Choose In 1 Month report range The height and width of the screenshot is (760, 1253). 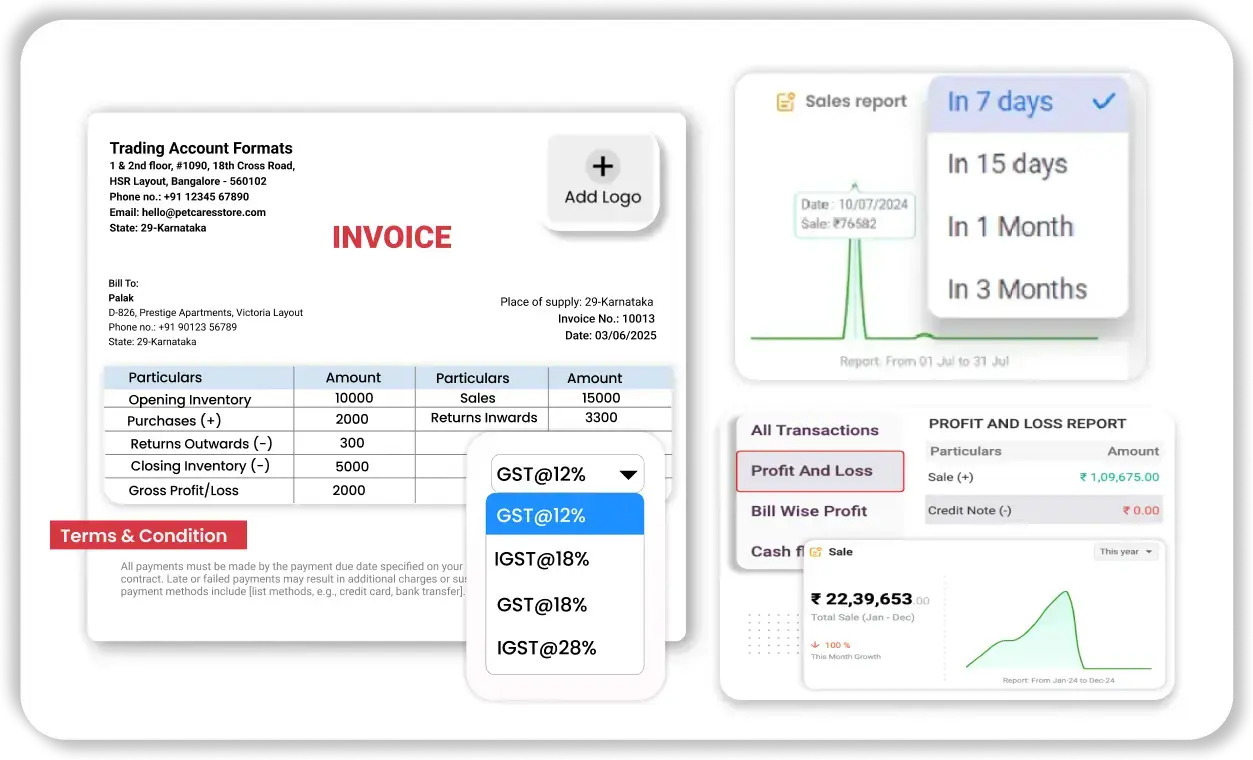1010,227
